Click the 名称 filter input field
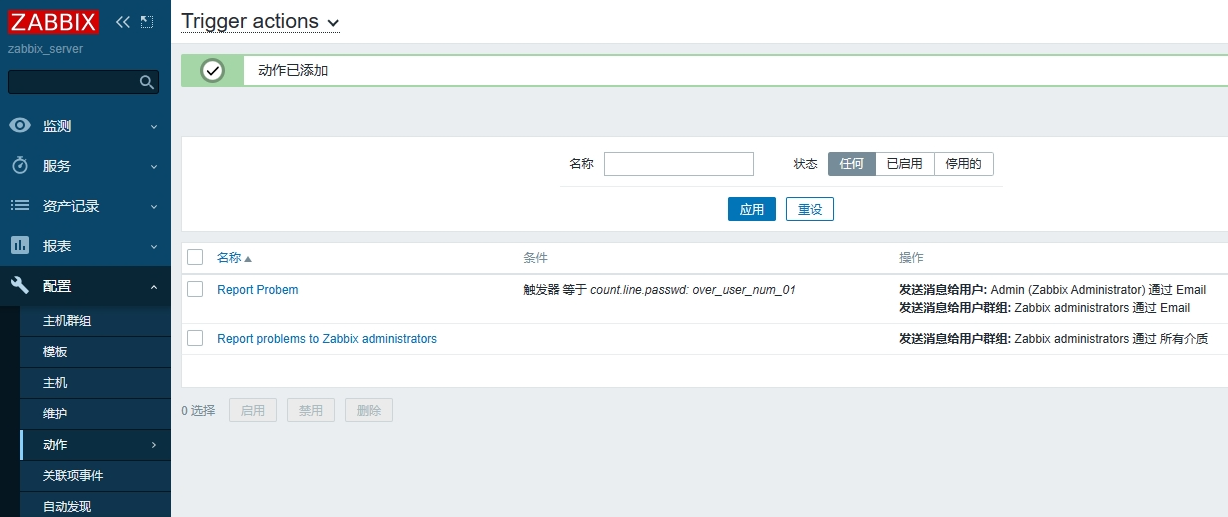The width and height of the screenshot is (1228, 517). pos(678,164)
